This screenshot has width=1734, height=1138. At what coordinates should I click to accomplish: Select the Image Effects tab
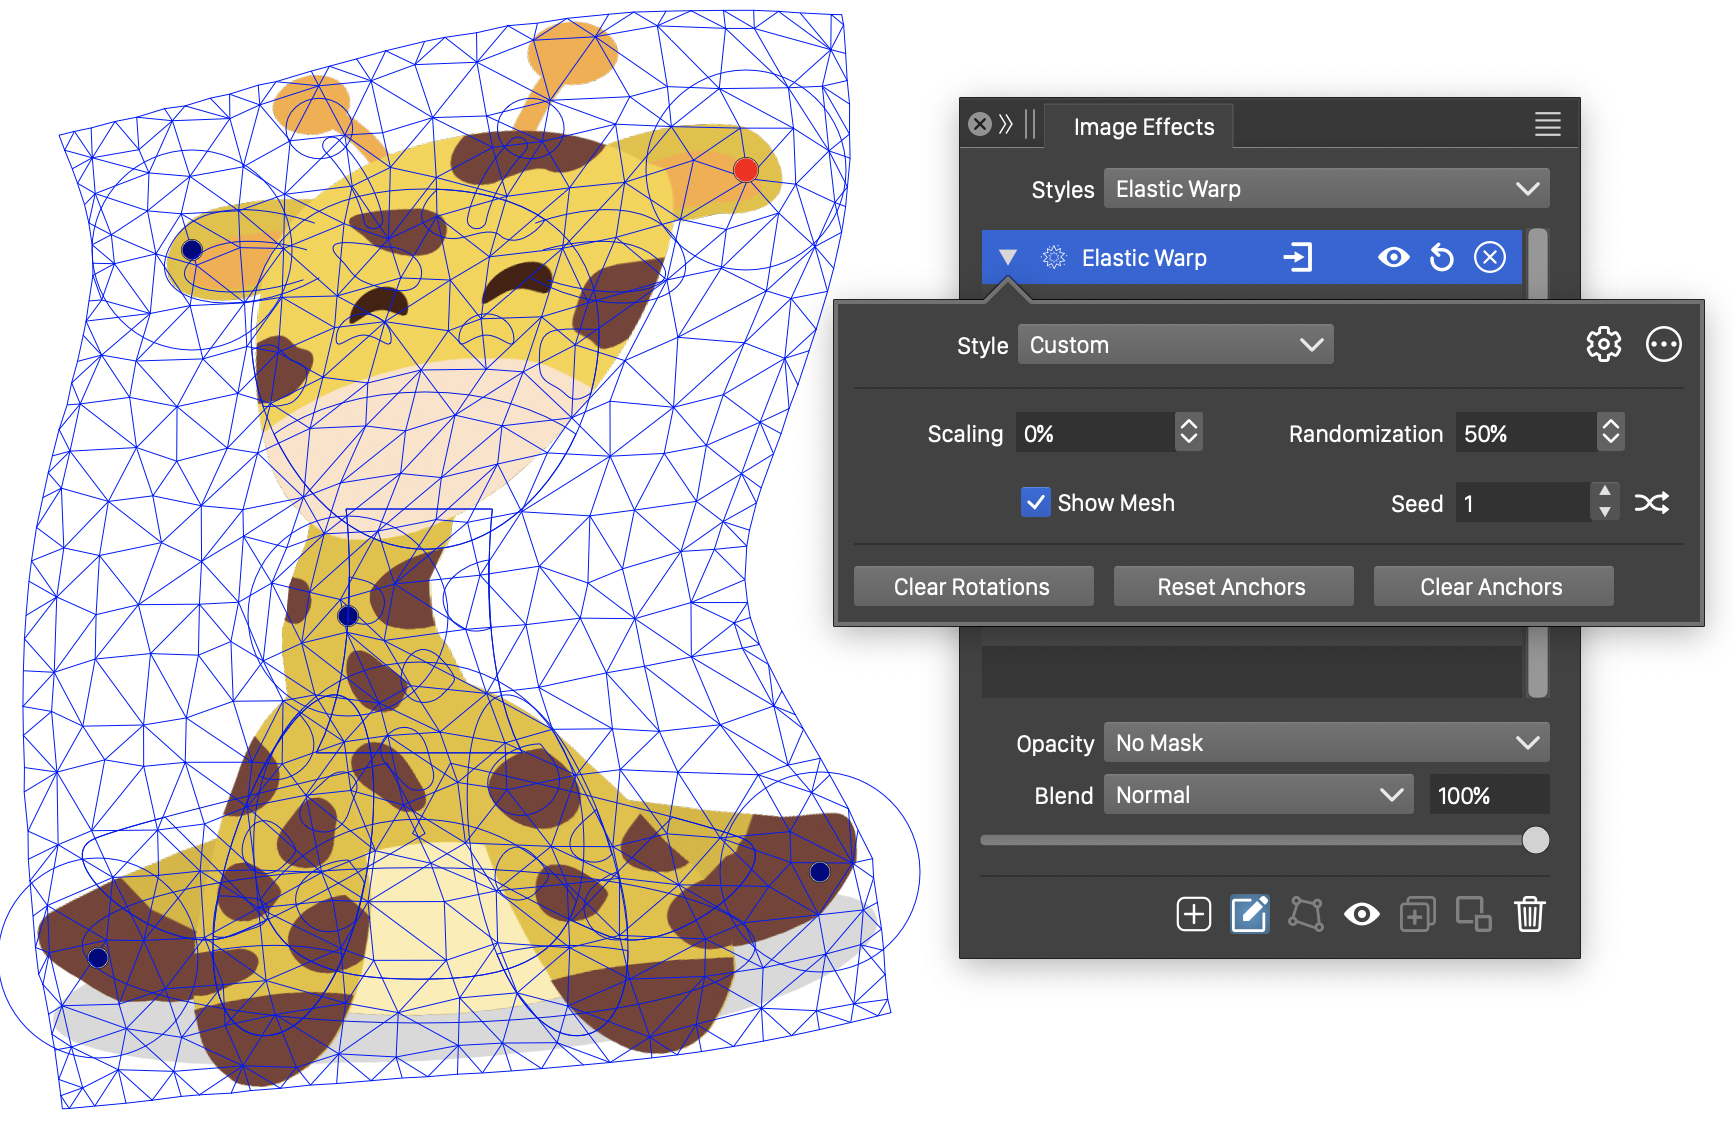click(x=1143, y=127)
